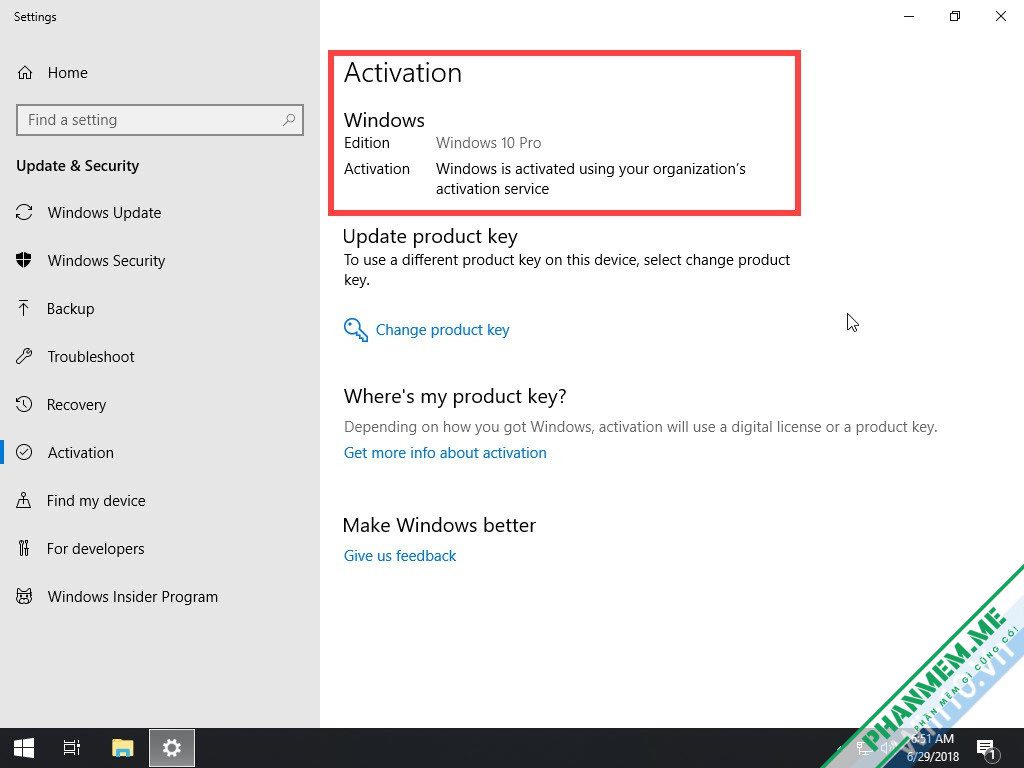
Task: Click the search magnifier in Find a setting
Action: [289, 120]
